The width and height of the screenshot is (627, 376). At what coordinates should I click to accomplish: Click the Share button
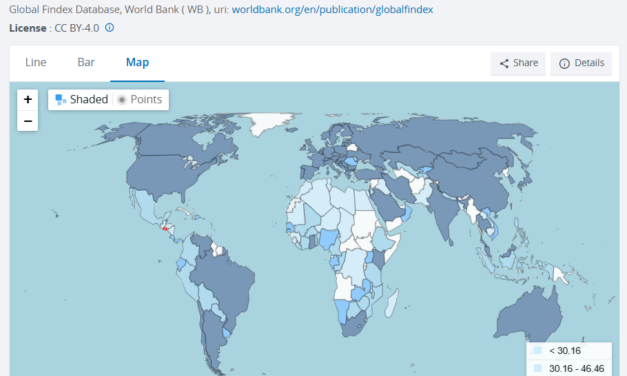[518, 63]
